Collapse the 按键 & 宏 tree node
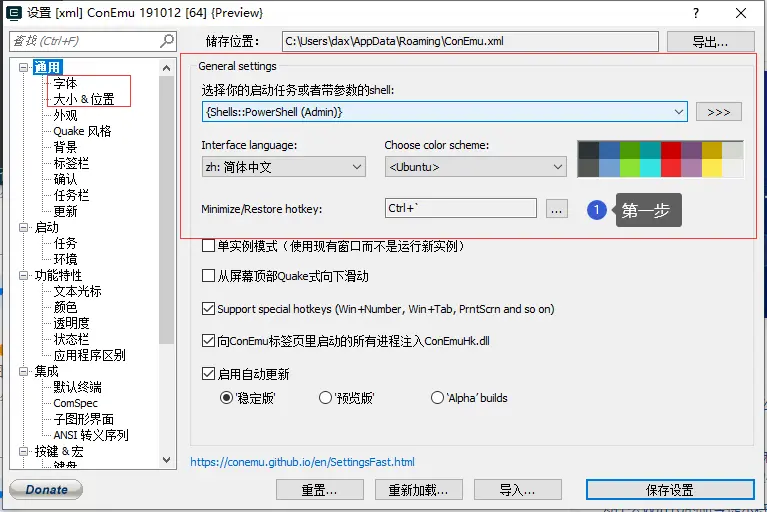The height and width of the screenshot is (512, 767). click(x=23, y=451)
